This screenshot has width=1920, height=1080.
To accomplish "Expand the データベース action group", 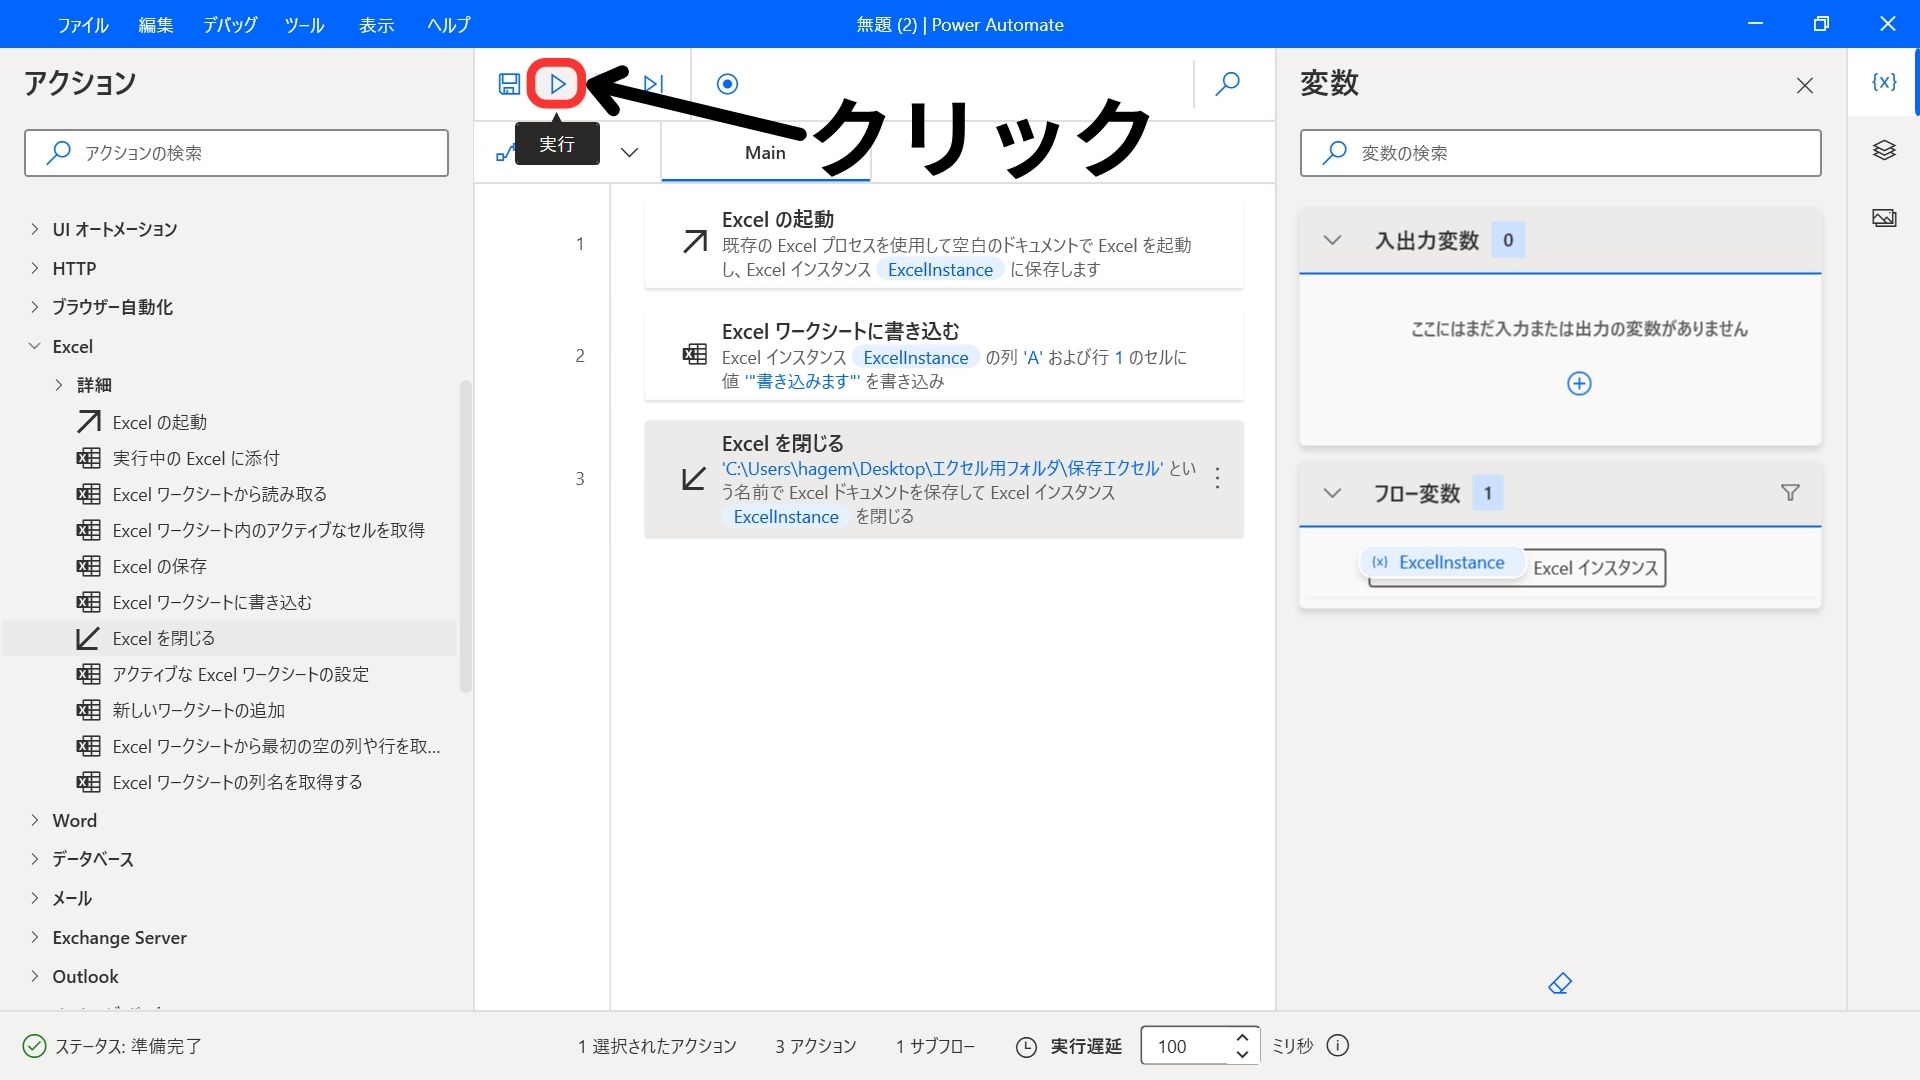I will 35,859.
